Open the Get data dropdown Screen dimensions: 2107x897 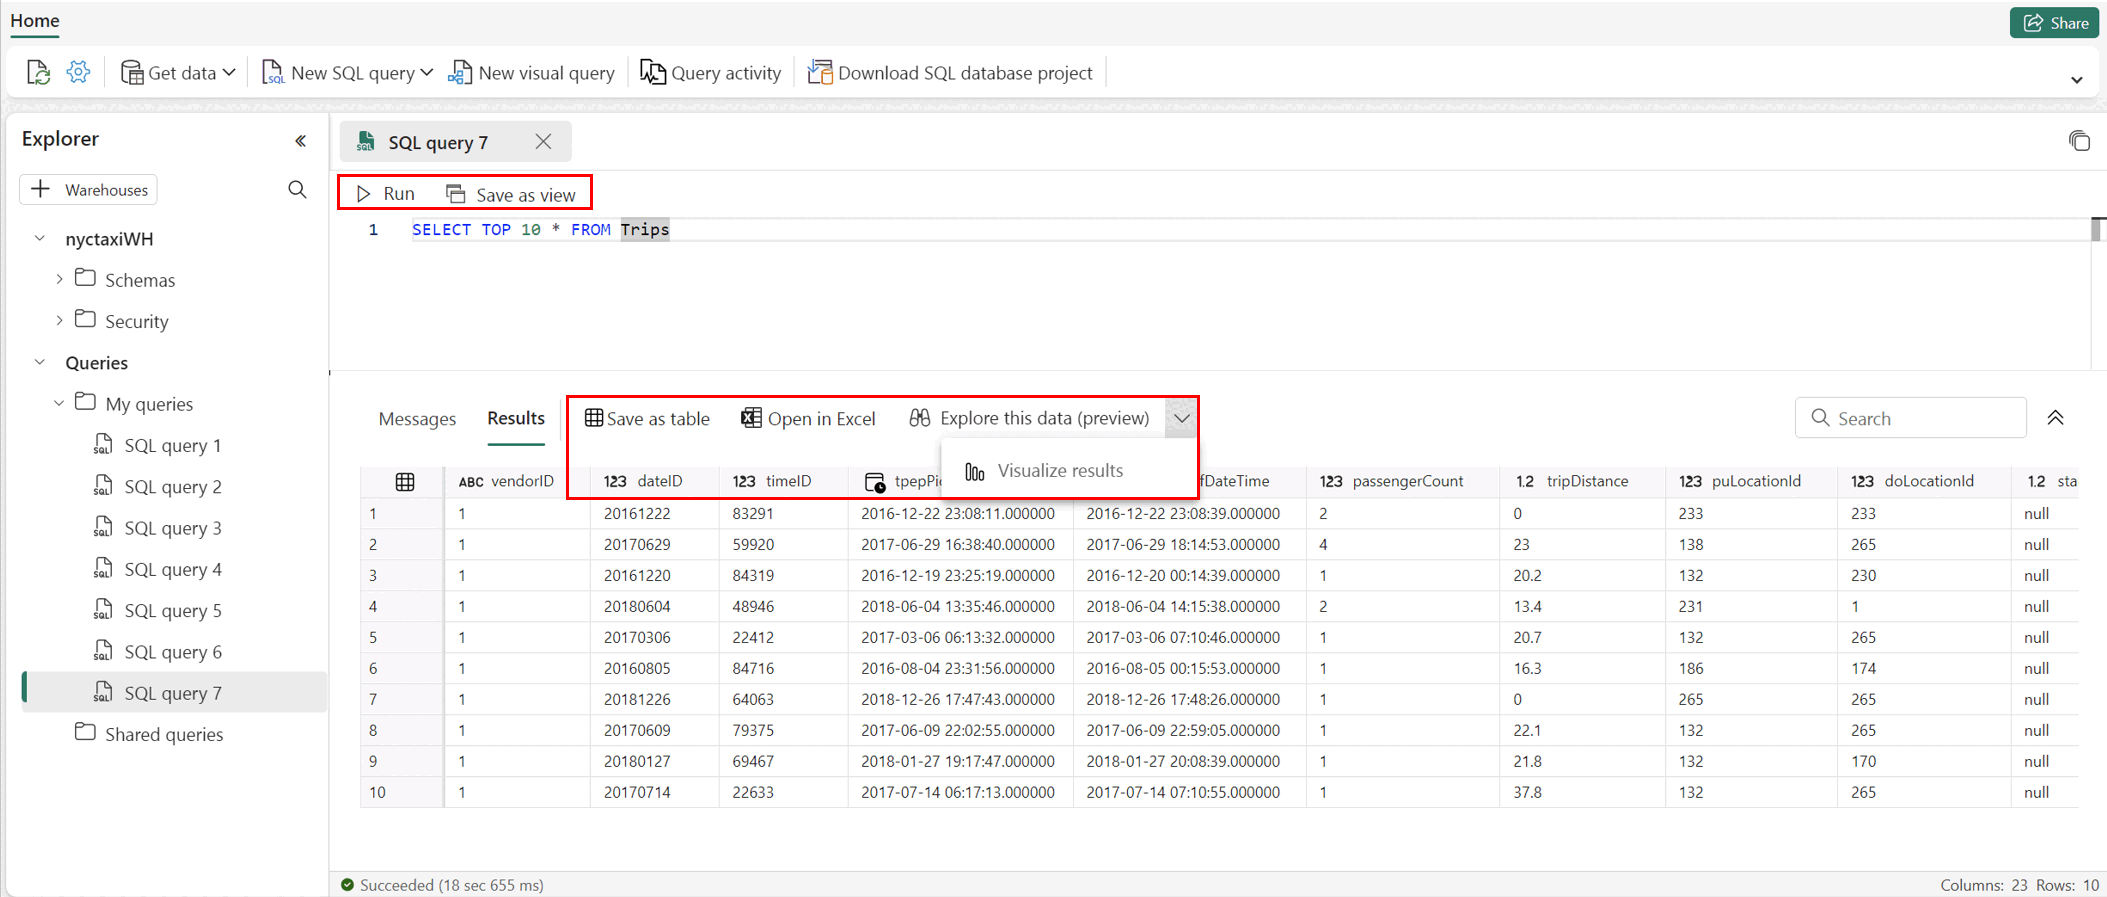point(178,73)
